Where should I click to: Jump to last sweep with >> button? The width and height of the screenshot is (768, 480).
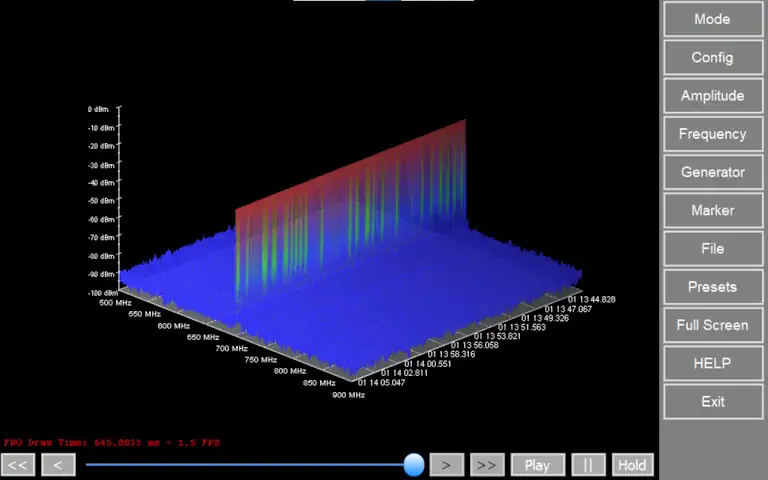[486, 465]
